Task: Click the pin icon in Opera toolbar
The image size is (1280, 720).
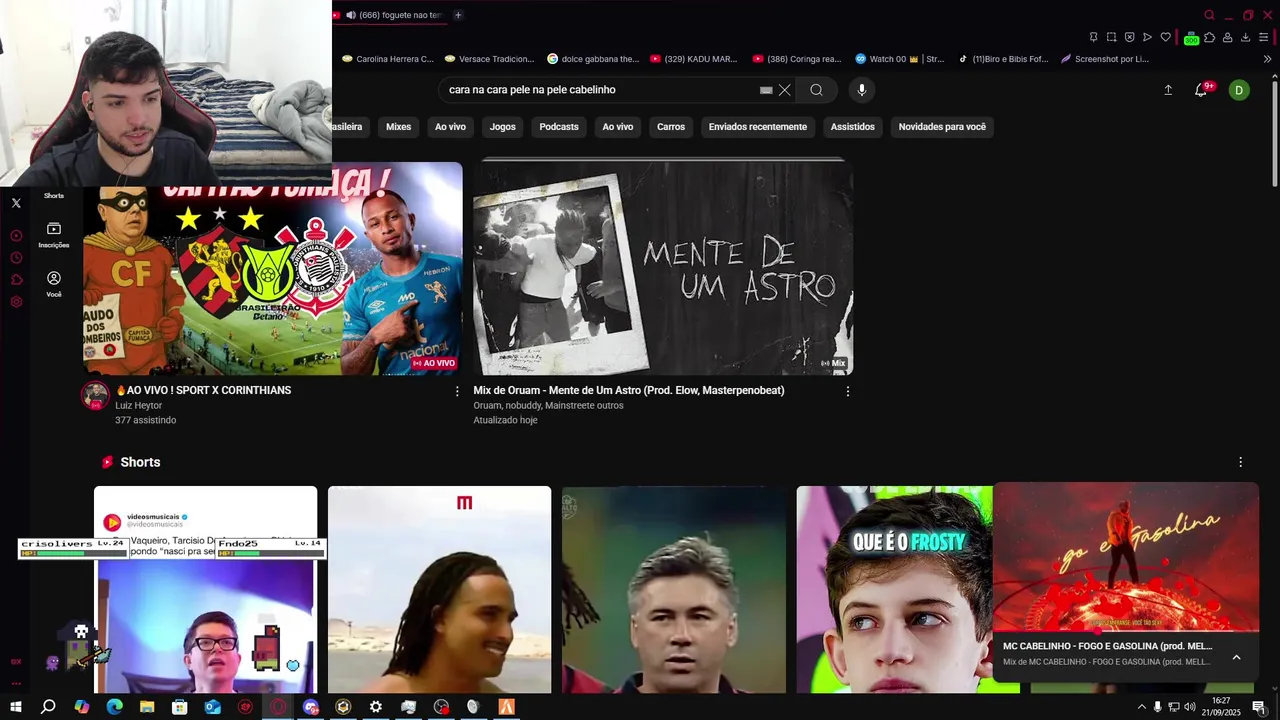Action: (1093, 37)
